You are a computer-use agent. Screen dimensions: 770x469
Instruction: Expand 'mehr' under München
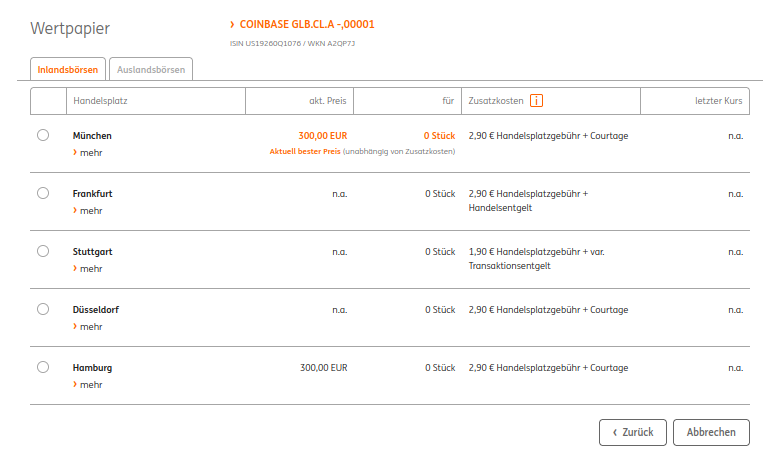[x=88, y=153]
